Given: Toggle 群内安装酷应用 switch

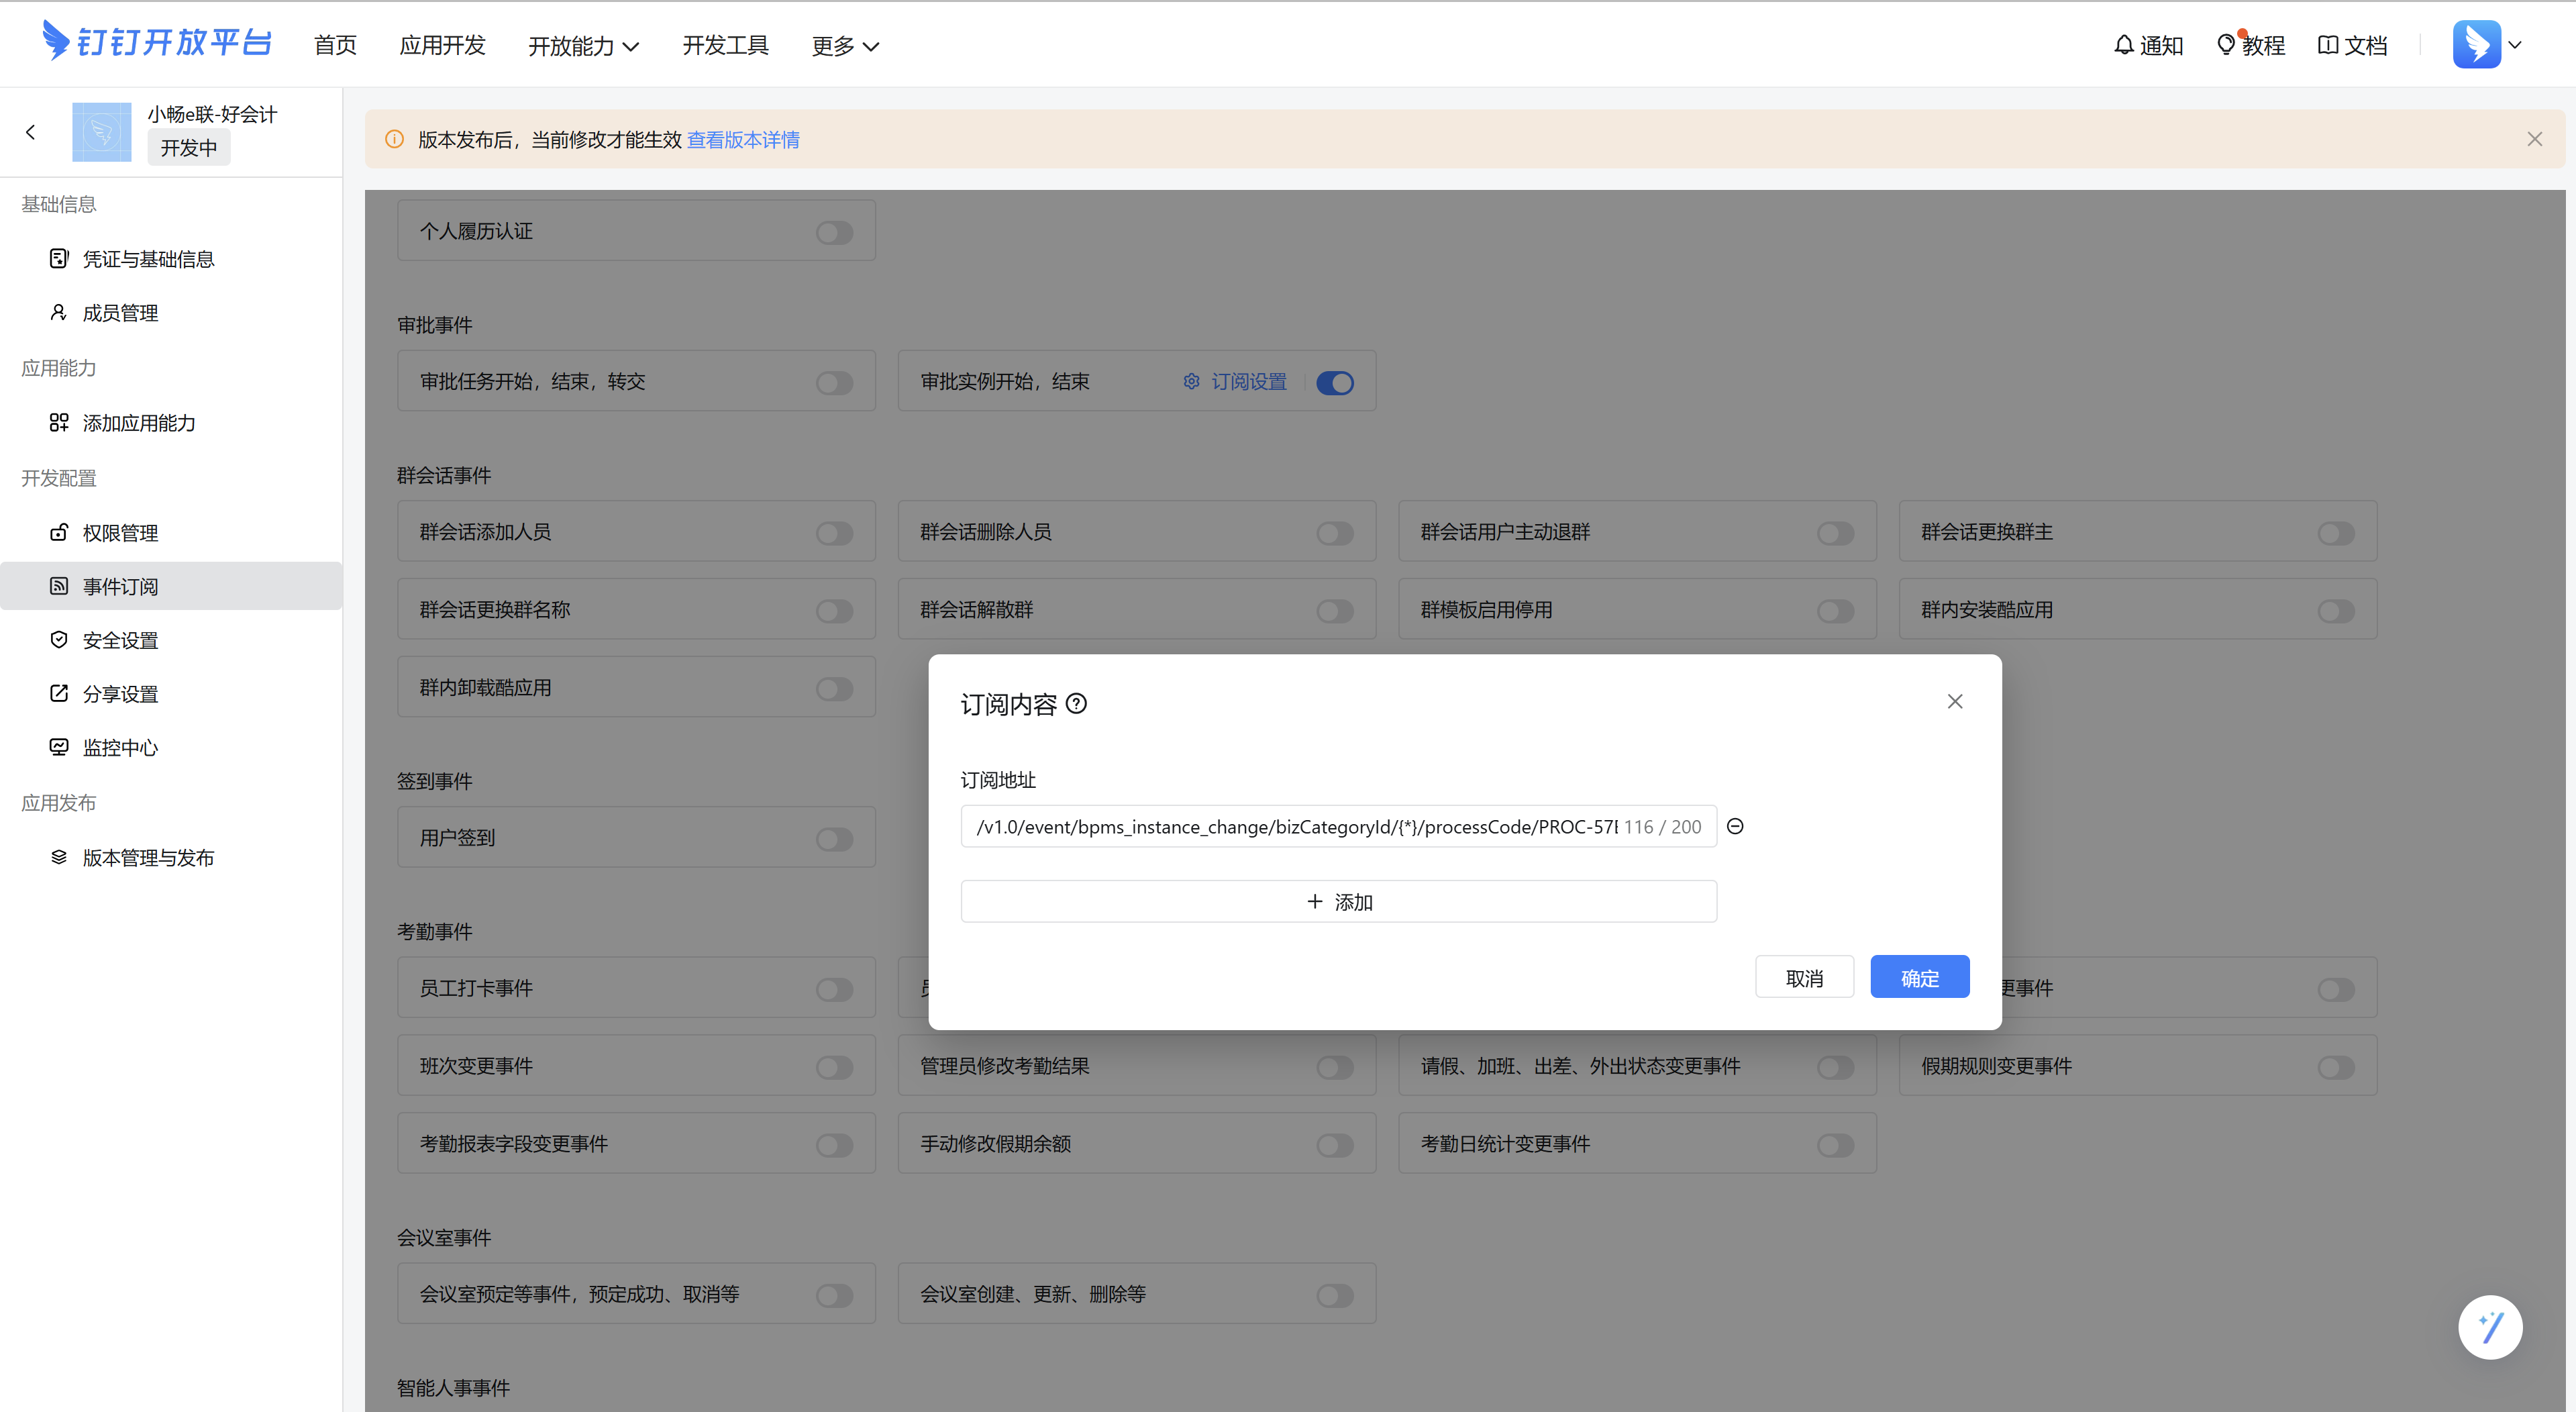Looking at the screenshot, I should pyautogui.click(x=2335, y=611).
